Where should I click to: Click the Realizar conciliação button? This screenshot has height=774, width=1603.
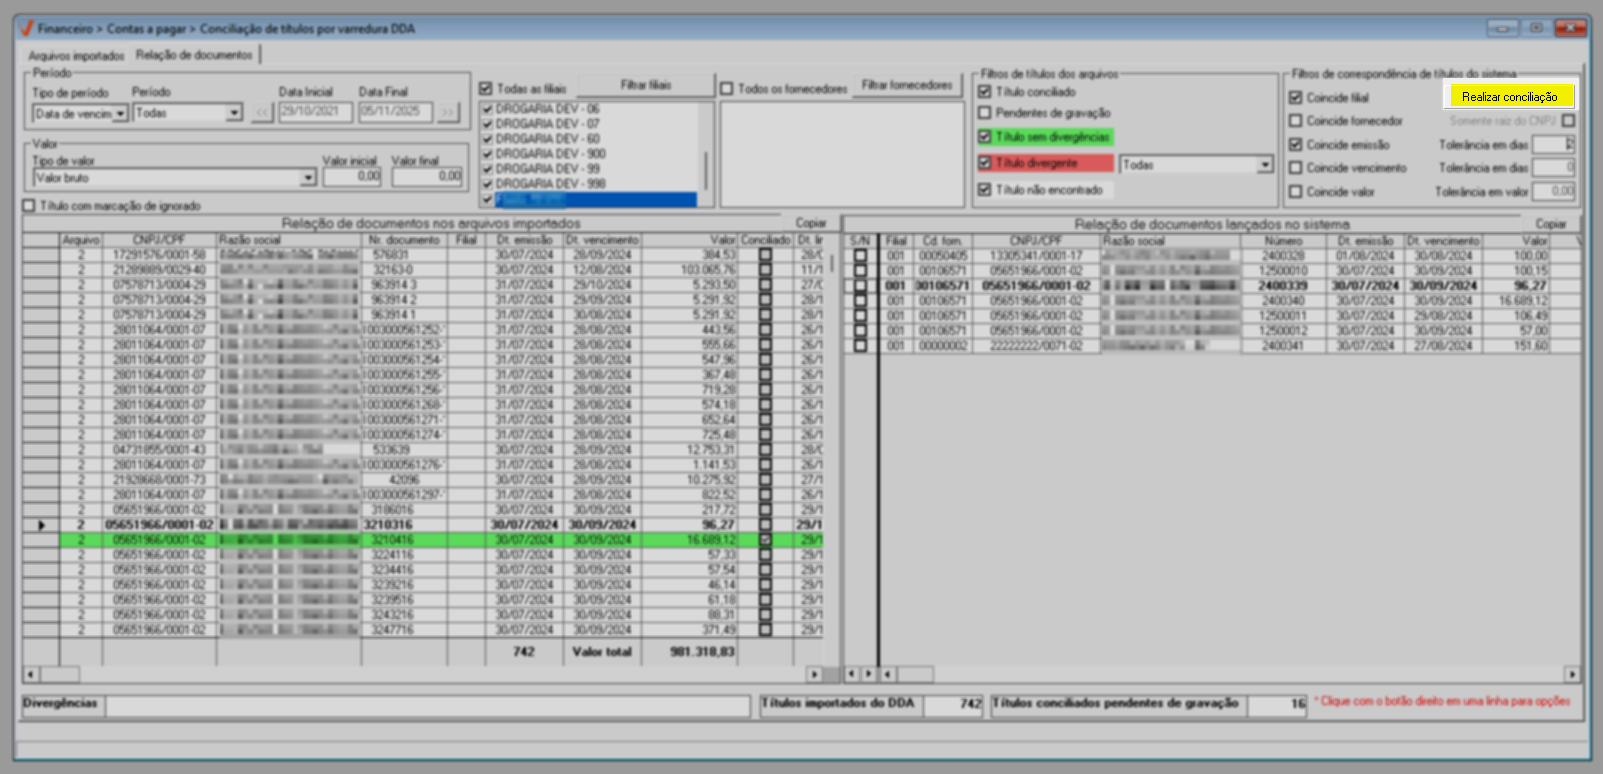coord(1509,97)
